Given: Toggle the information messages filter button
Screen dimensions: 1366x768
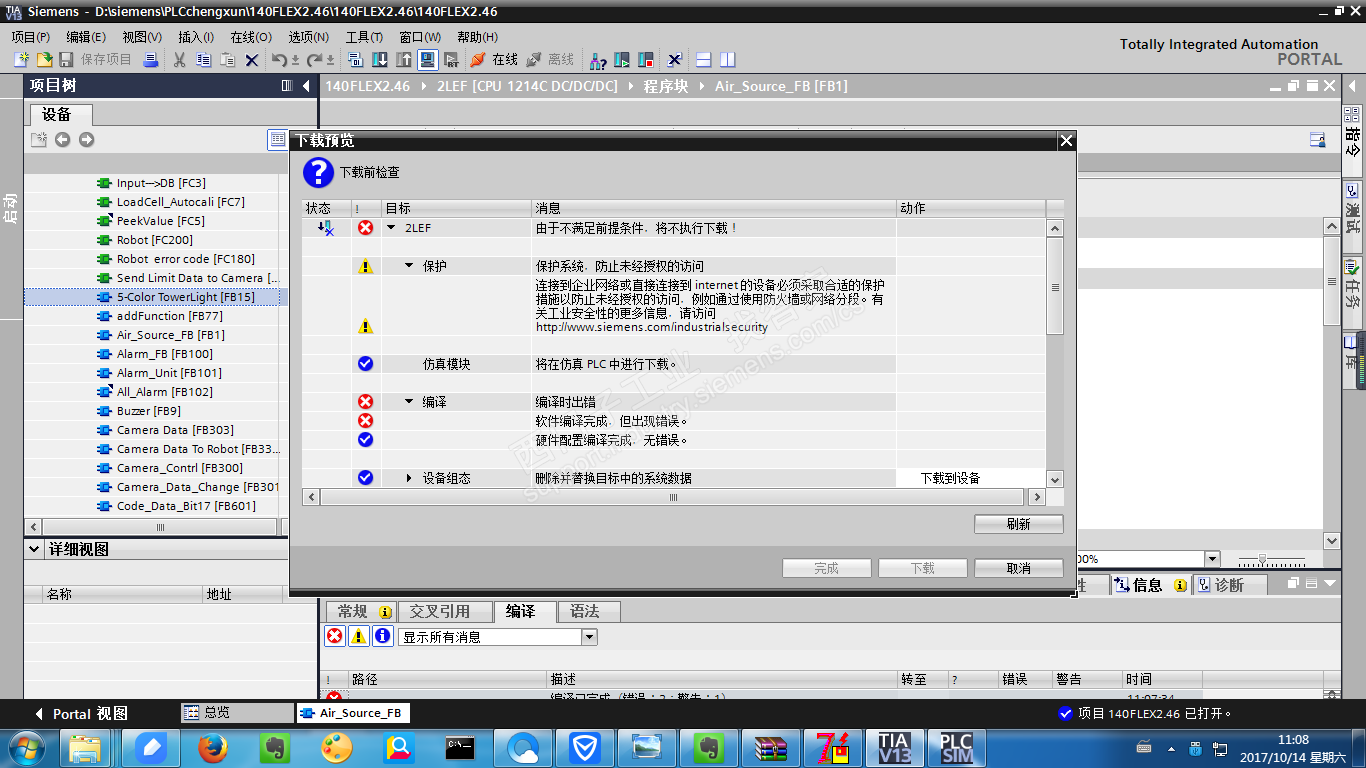Looking at the screenshot, I should [382, 636].
